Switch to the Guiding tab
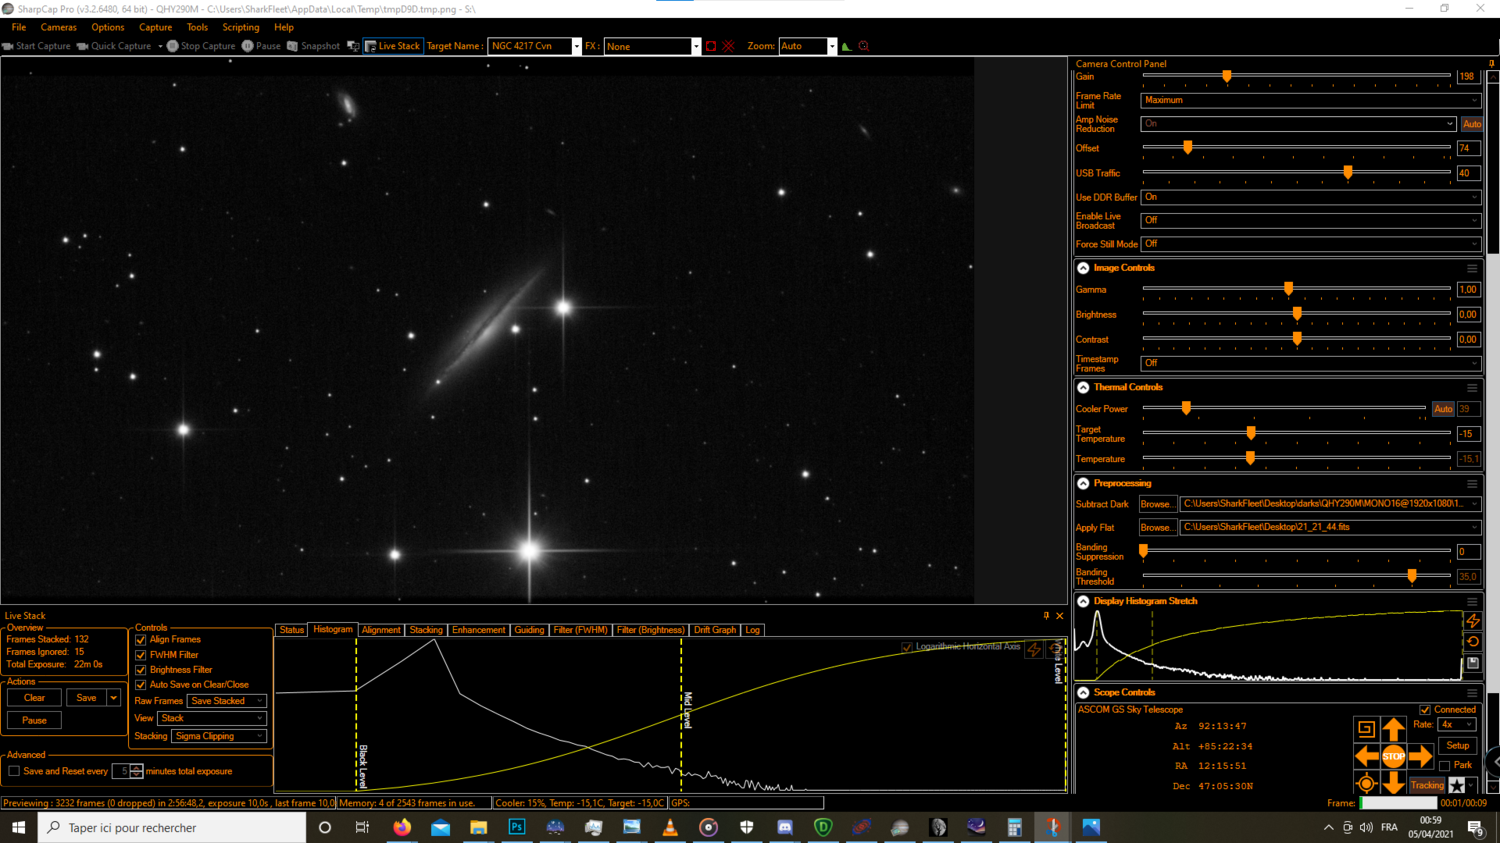 point(529,630)
